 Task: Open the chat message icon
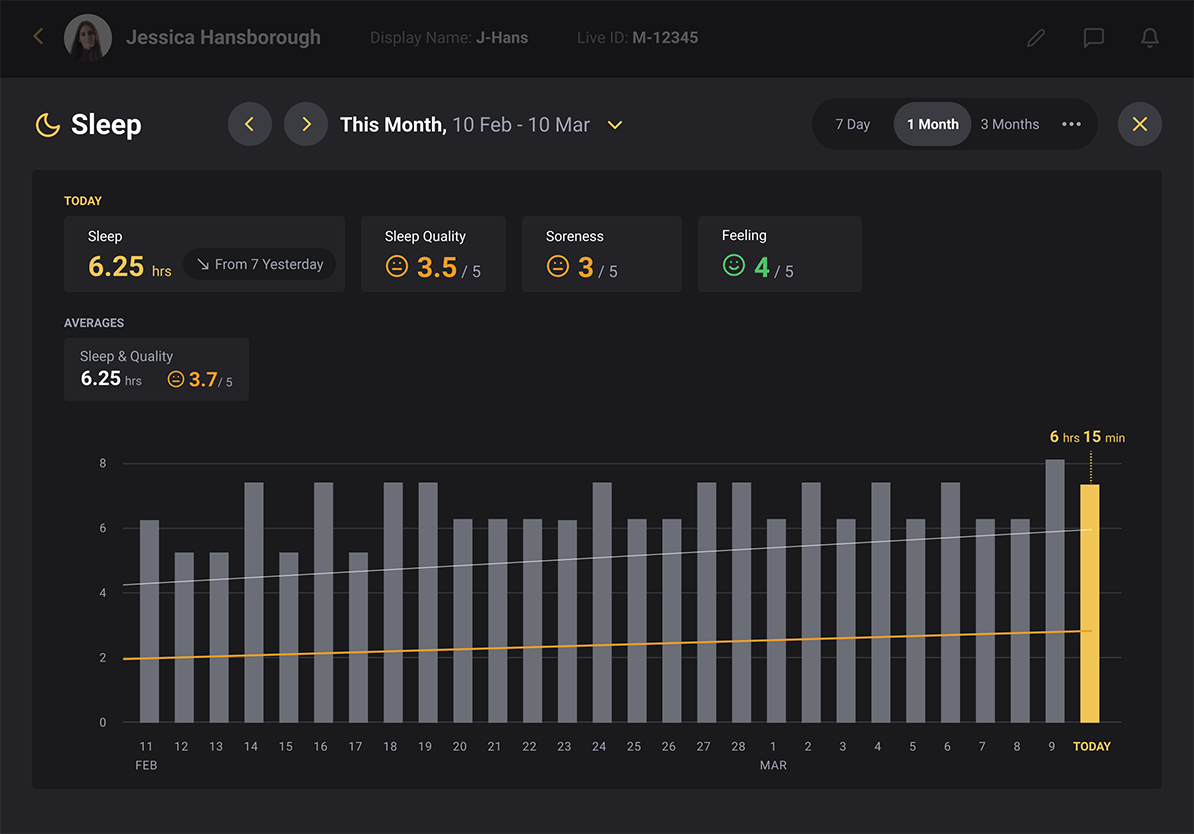(1093, 38)
